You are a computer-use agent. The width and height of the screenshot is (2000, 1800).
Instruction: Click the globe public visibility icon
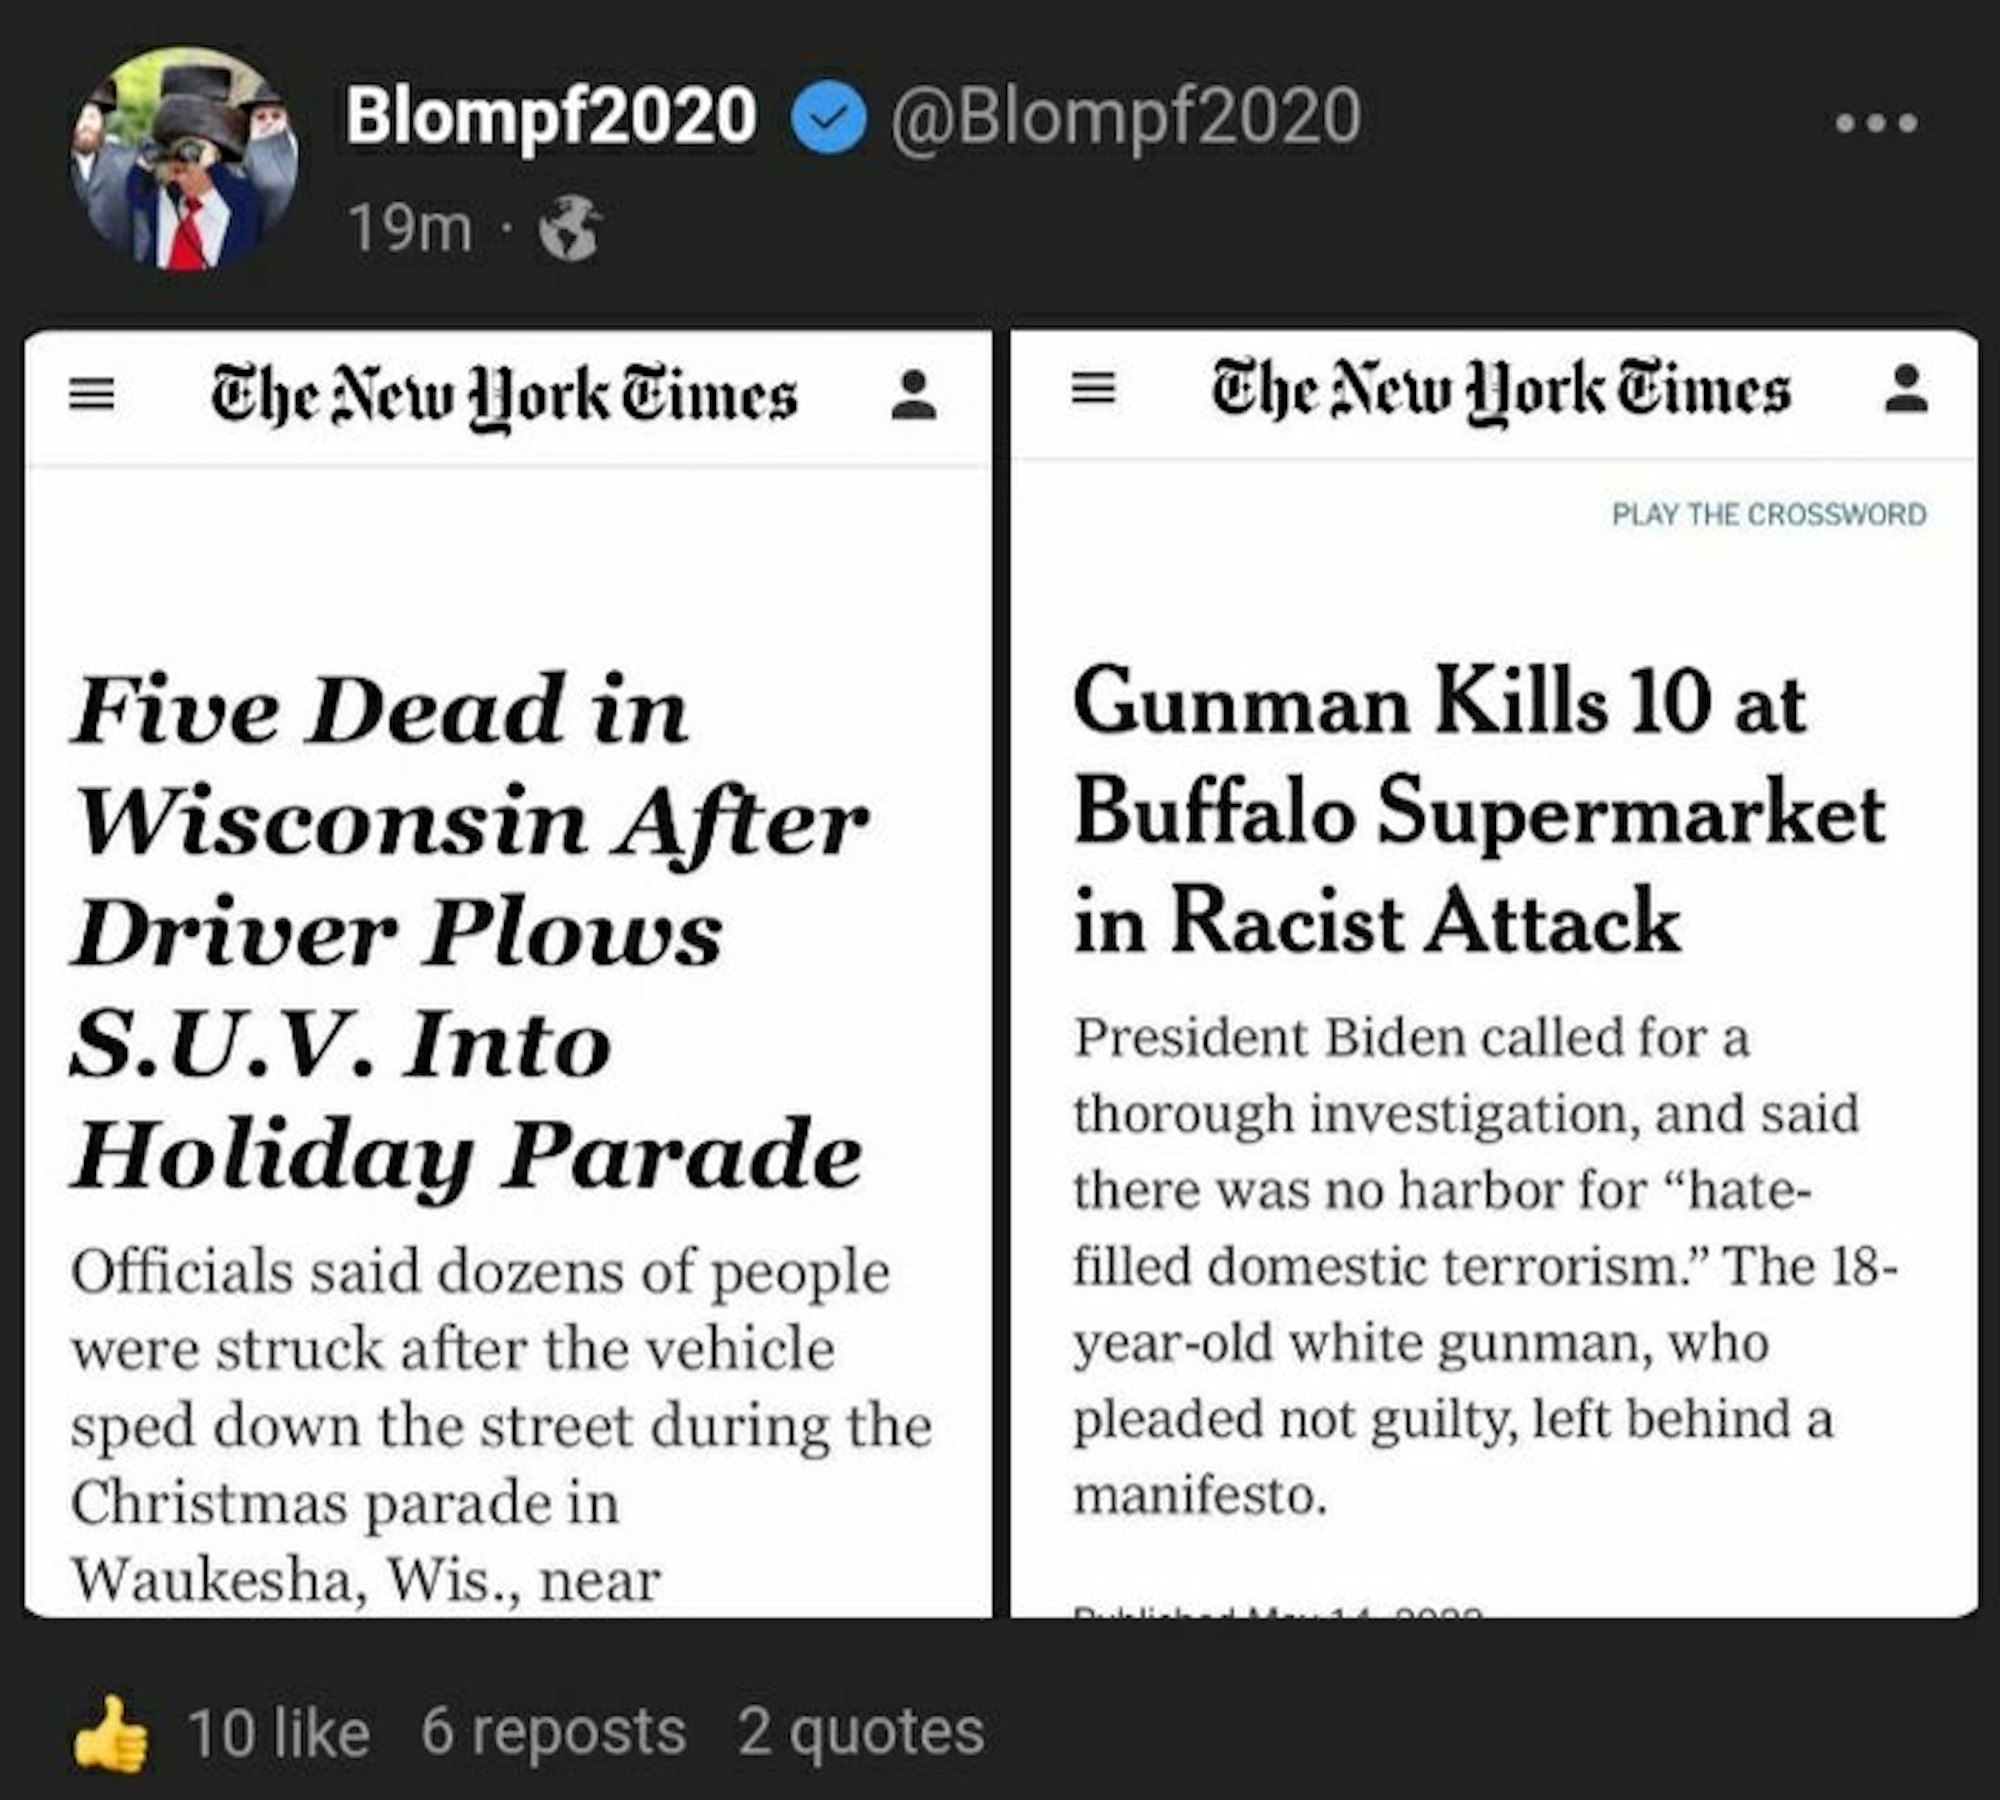(x=570, y=229)
